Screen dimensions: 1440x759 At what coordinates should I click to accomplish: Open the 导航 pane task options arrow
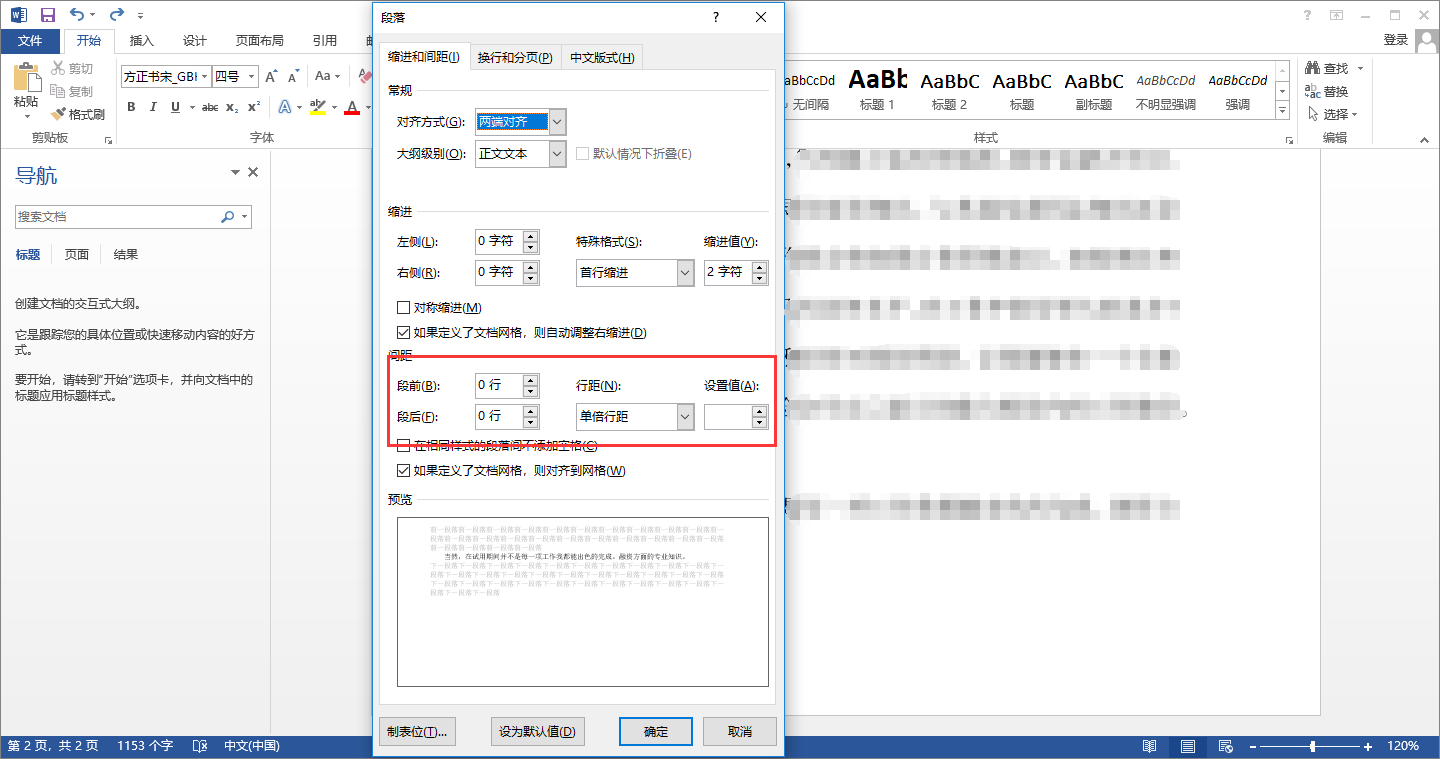point(235,172)
